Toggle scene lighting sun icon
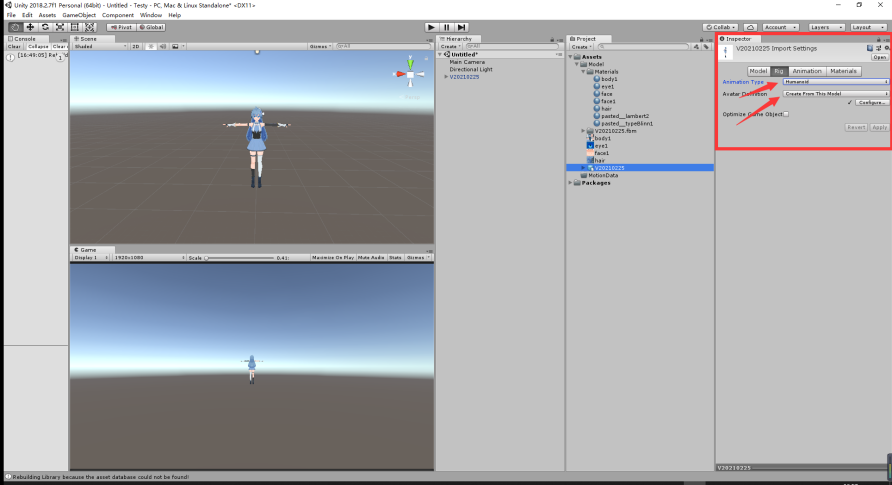892x485 pixels. point(151,47)
